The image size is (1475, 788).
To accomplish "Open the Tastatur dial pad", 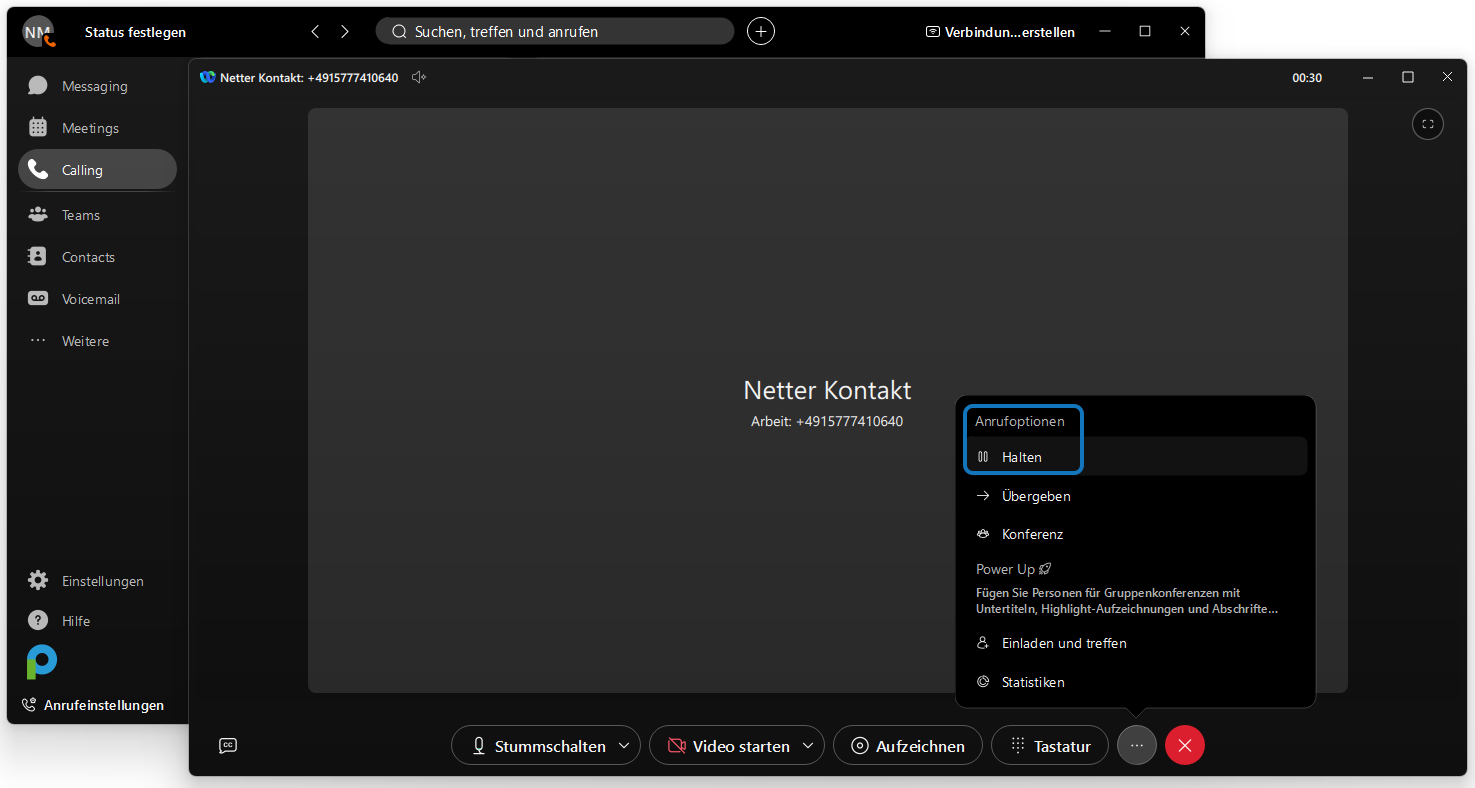I will point(1050,746).
